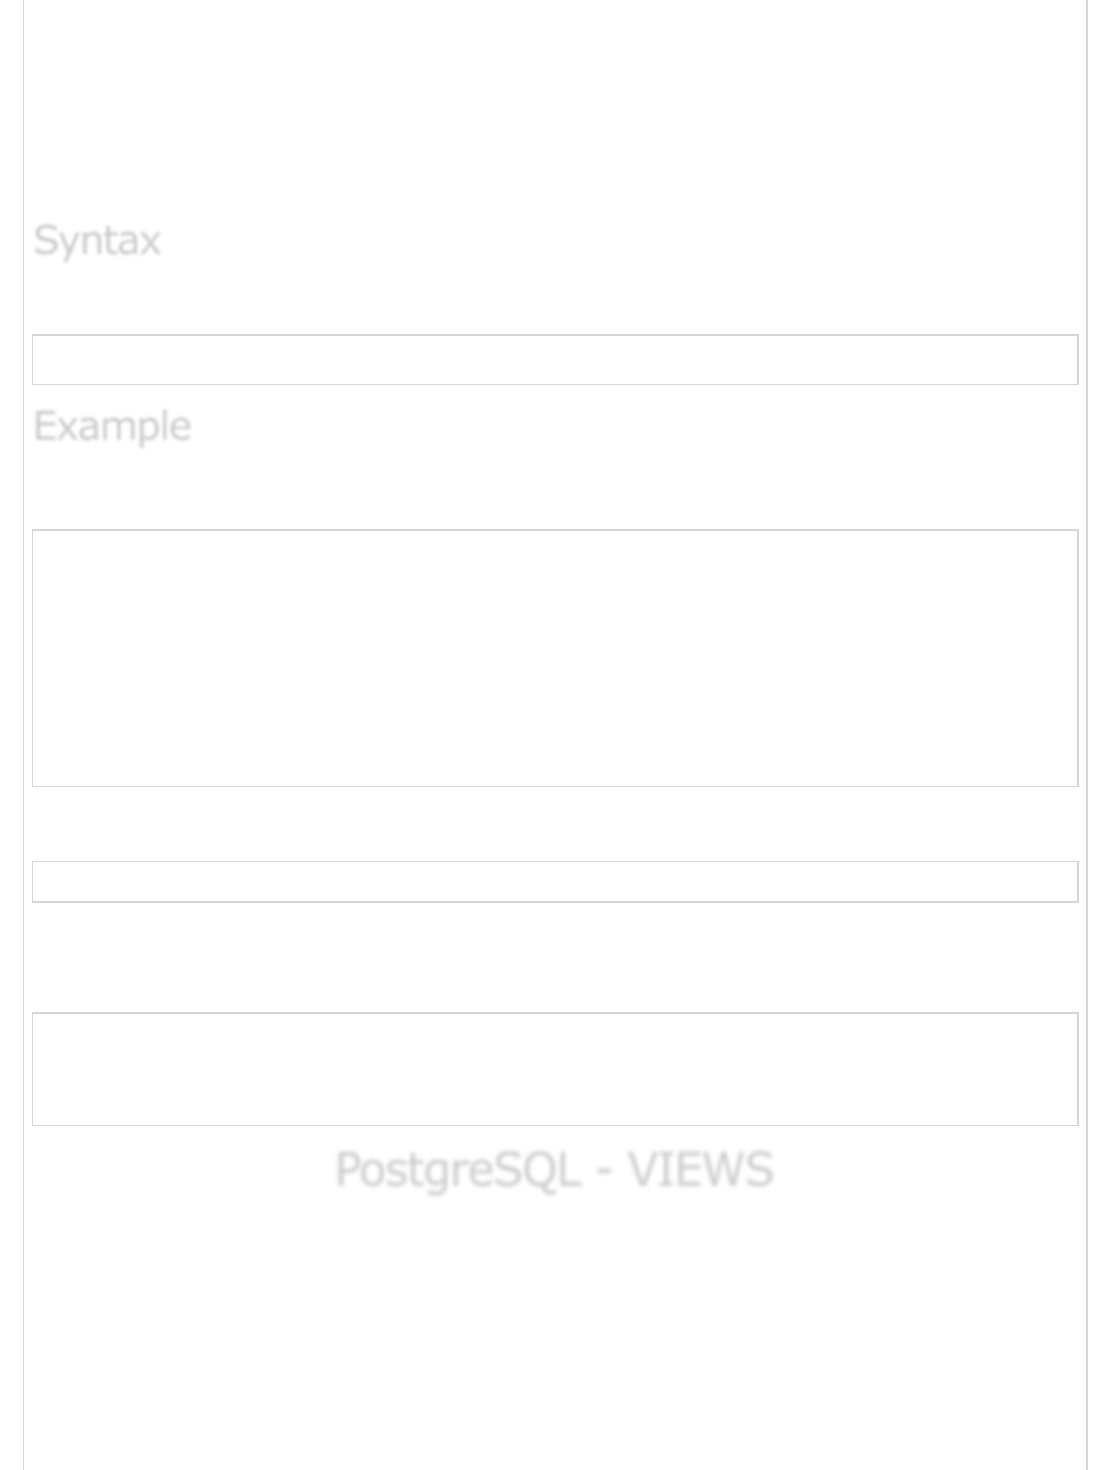Click the Syntax heading
1110x1470 pixels.
97,241
